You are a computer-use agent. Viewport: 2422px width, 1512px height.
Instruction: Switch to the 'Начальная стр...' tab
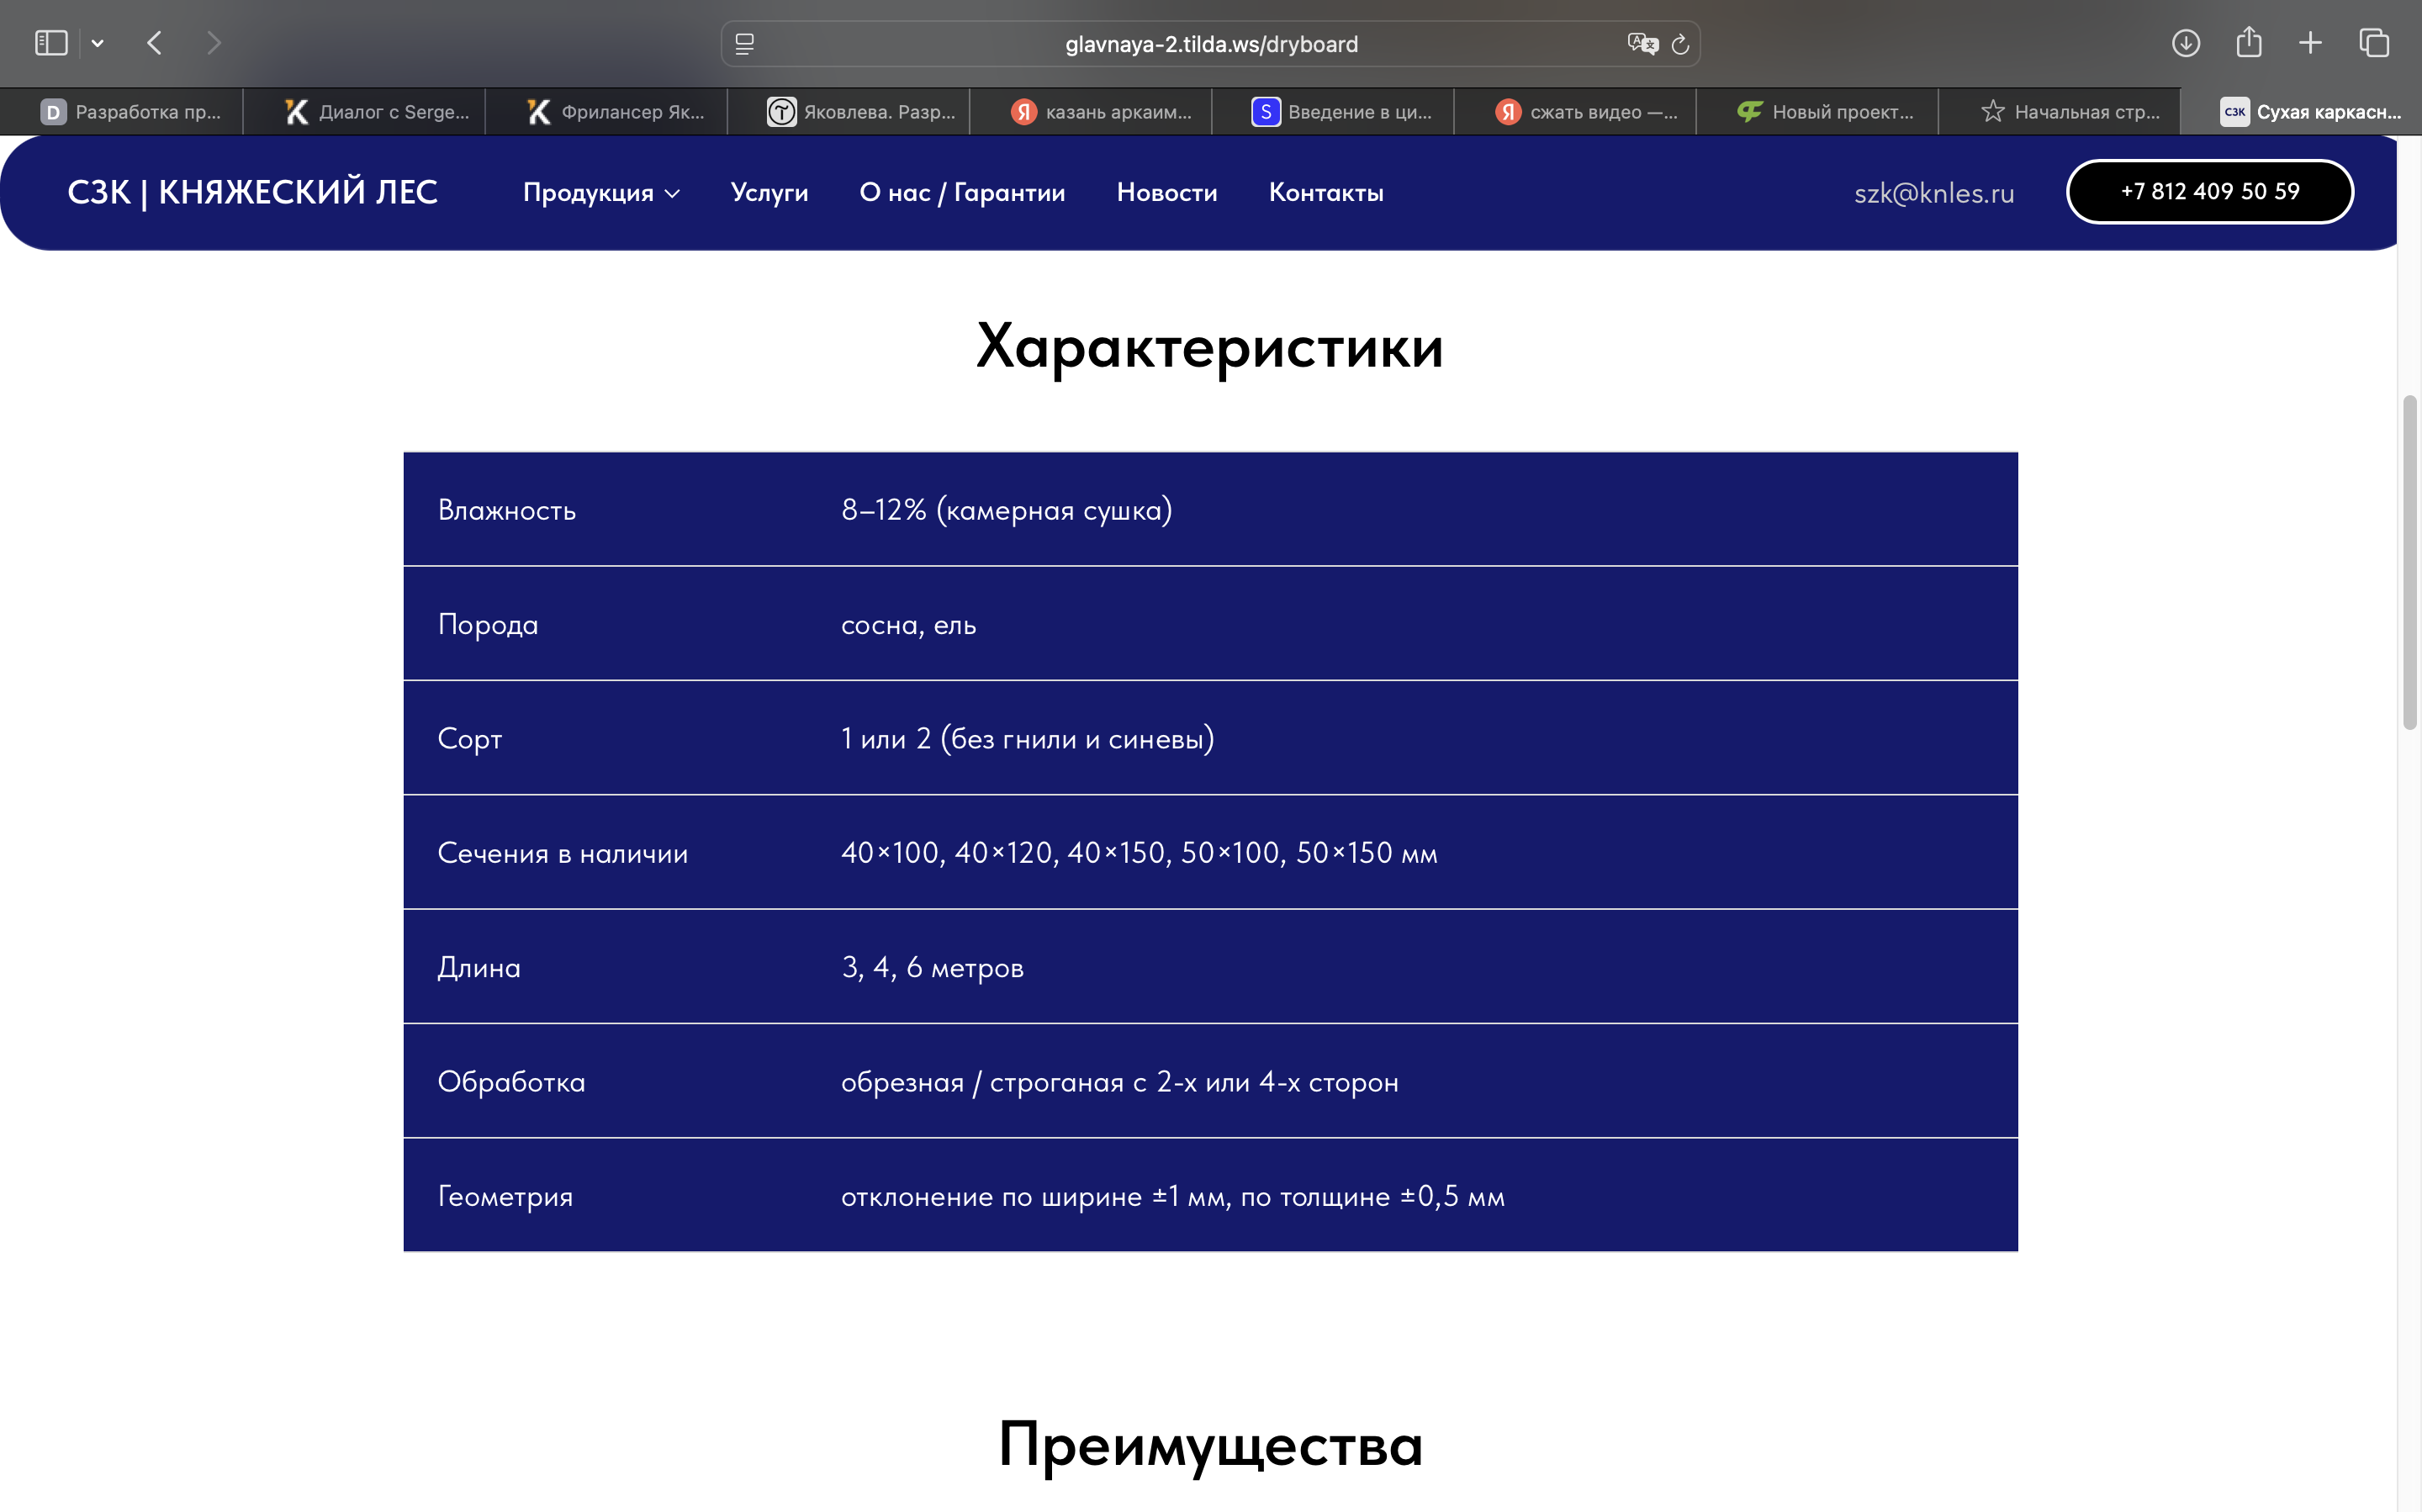point(2059,112)
